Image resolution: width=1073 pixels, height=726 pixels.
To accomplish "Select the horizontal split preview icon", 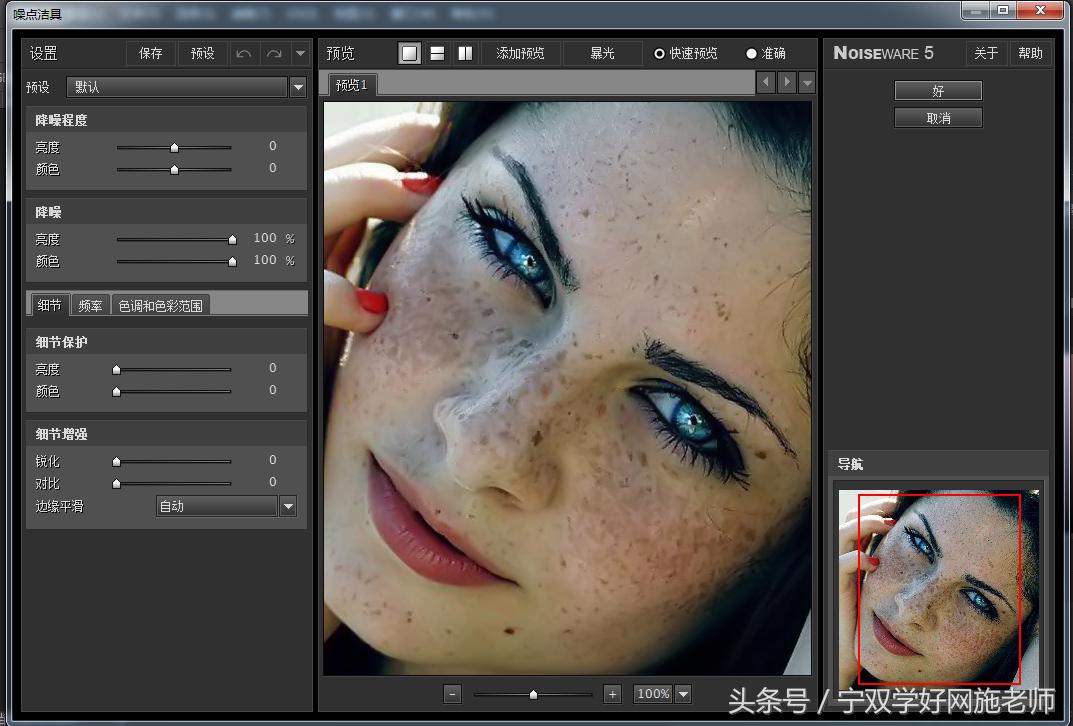I will point(437,53).
